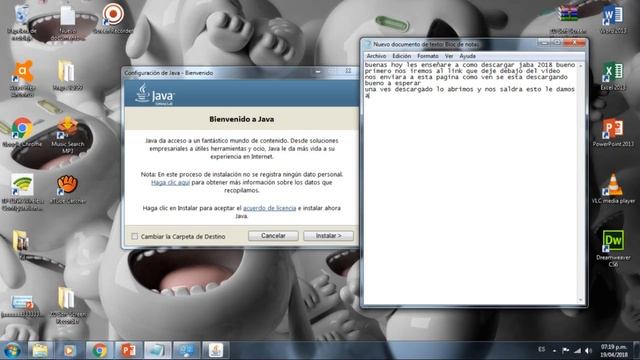Click Notepad's vertical scrollbar up arrow
The image size is (640, 360).
point(581,66)
